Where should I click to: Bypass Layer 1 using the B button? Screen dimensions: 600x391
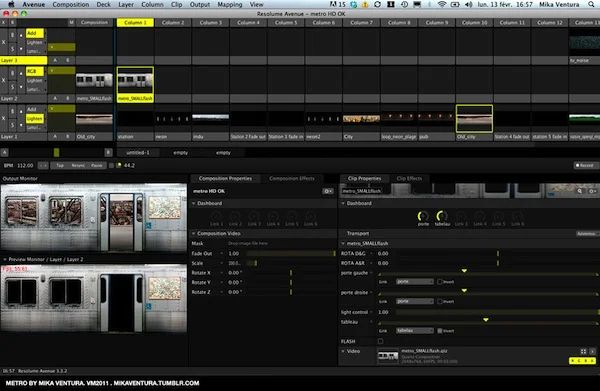12,112
